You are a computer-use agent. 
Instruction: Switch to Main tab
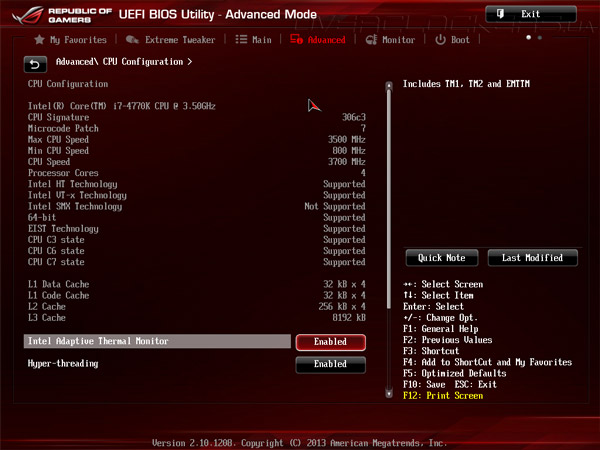pos(253,40)
